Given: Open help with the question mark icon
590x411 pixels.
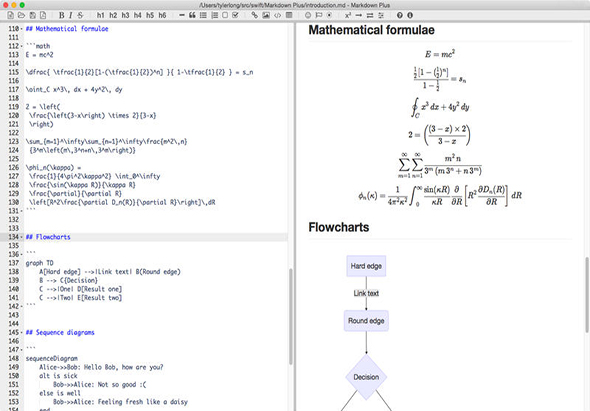Looking at the screenshot, I should pyautogui.click(x=400, y=15).
